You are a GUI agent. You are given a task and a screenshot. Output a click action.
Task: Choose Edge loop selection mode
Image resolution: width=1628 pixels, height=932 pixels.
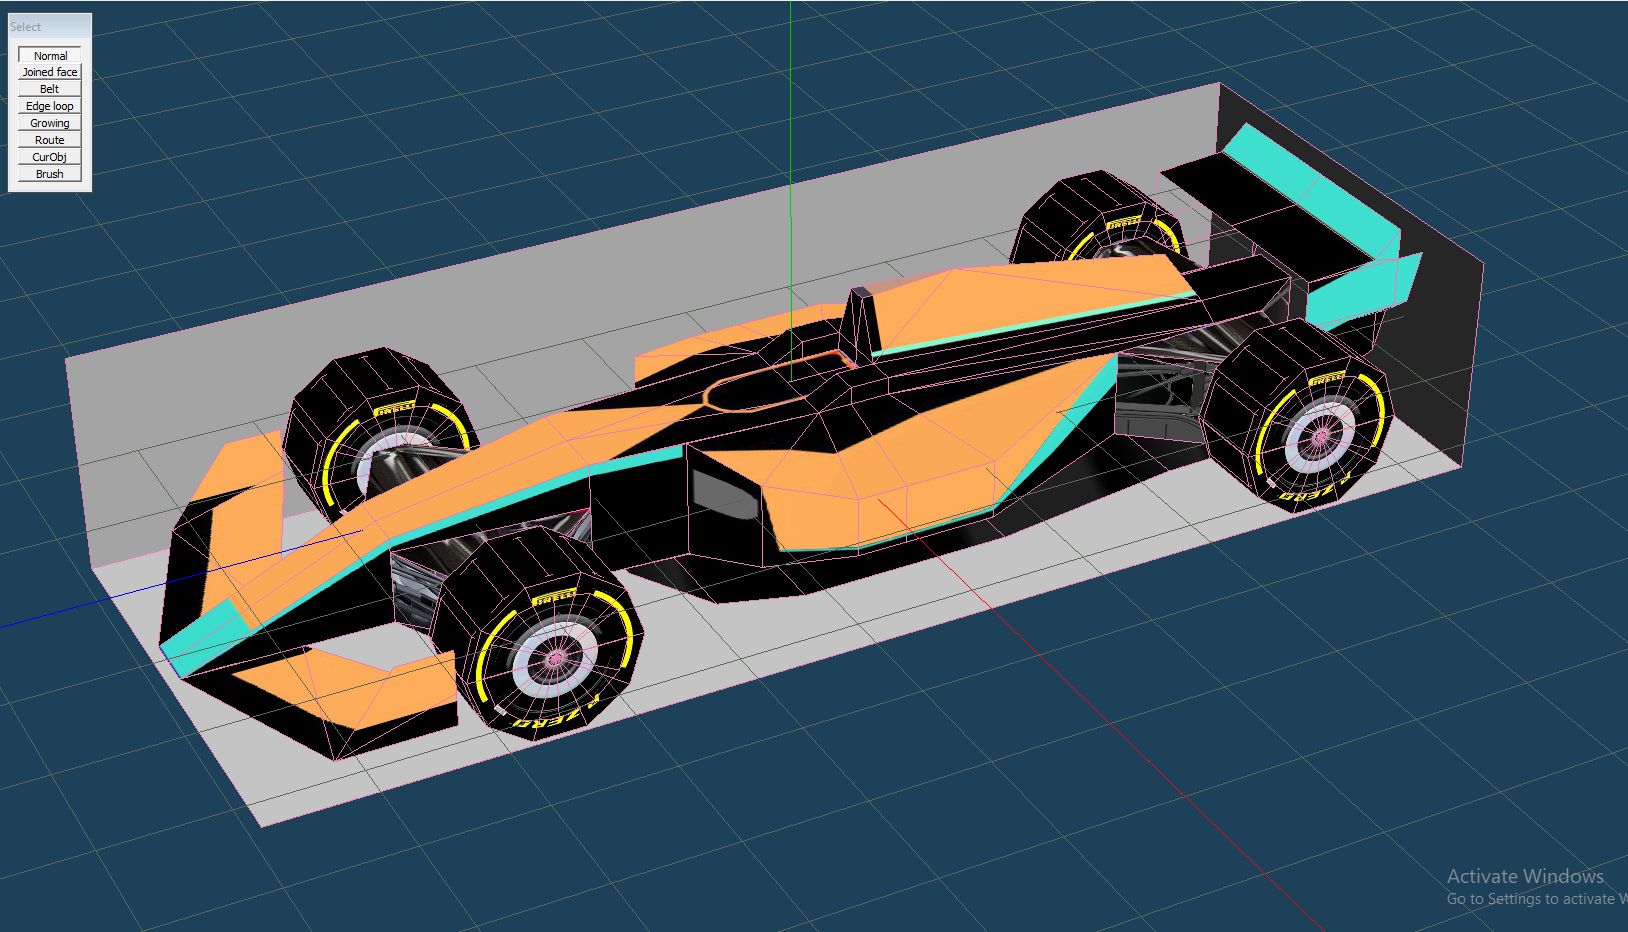tap(50, 106)
